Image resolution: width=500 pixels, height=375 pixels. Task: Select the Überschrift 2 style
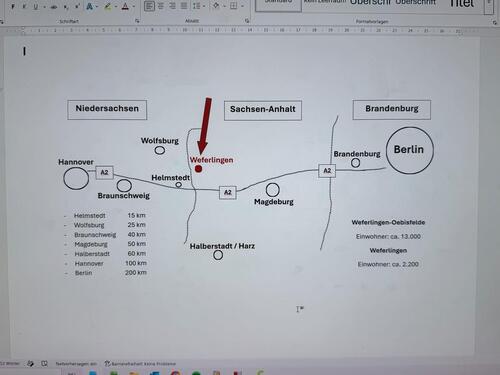pos(415,3)
